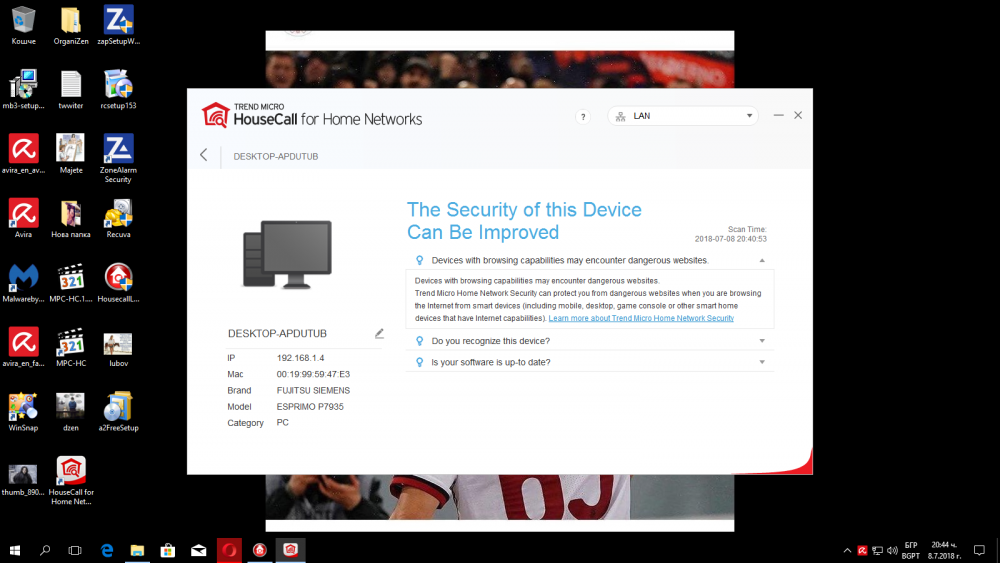1000x563 pixels.
Task: Open the zapSetupW installer icon
Action: pyautogui.click(x=119, y=26)
